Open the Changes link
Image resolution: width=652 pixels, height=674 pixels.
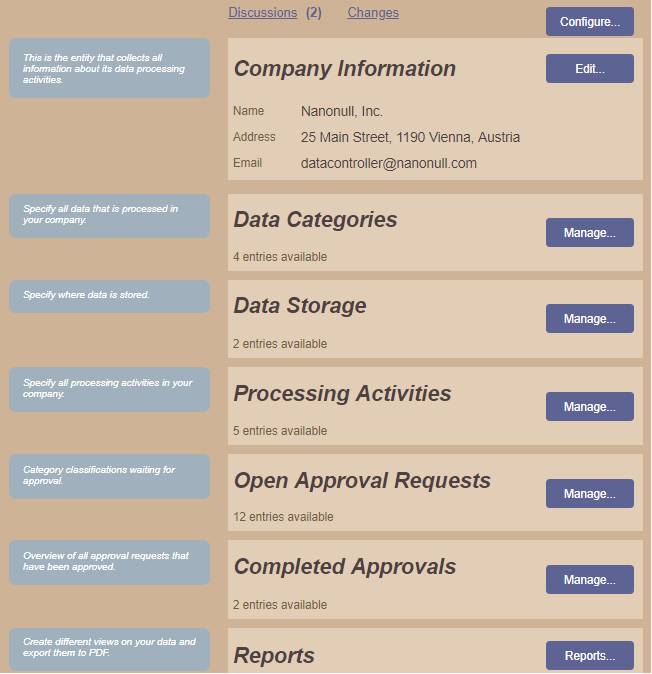click(x=373, y=13)
